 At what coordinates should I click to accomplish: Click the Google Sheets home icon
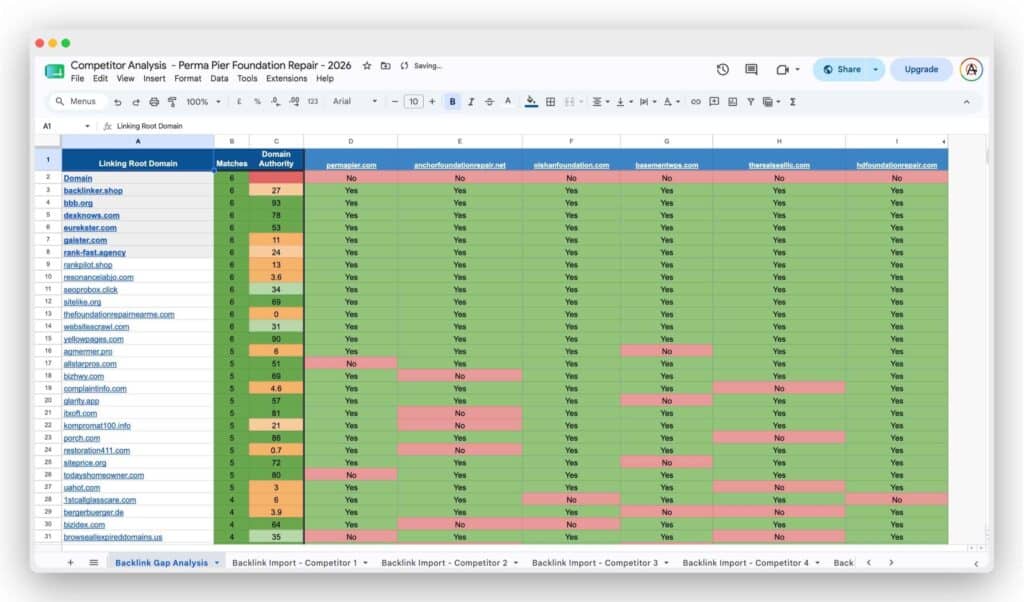54,71
